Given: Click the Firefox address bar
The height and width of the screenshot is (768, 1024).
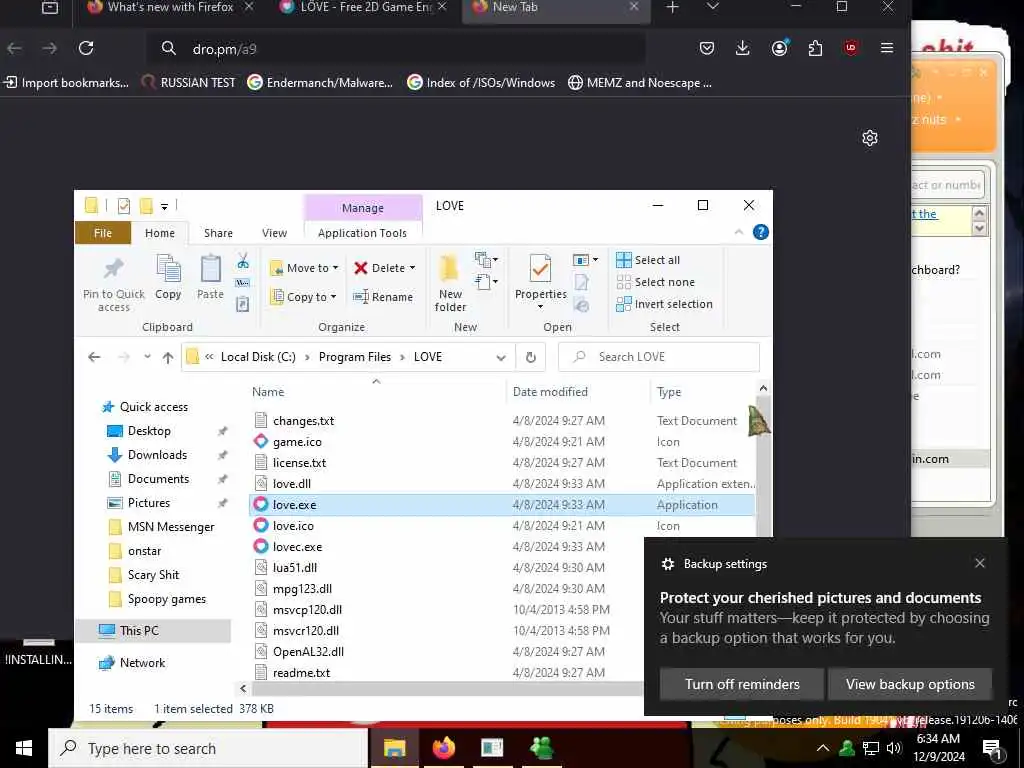Looking at the screenshot, I should (x=398, y=48).
